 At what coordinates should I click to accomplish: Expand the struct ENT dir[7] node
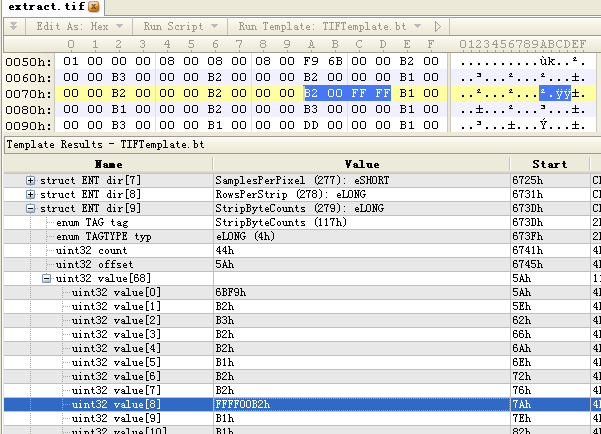[x=30, y=181]
